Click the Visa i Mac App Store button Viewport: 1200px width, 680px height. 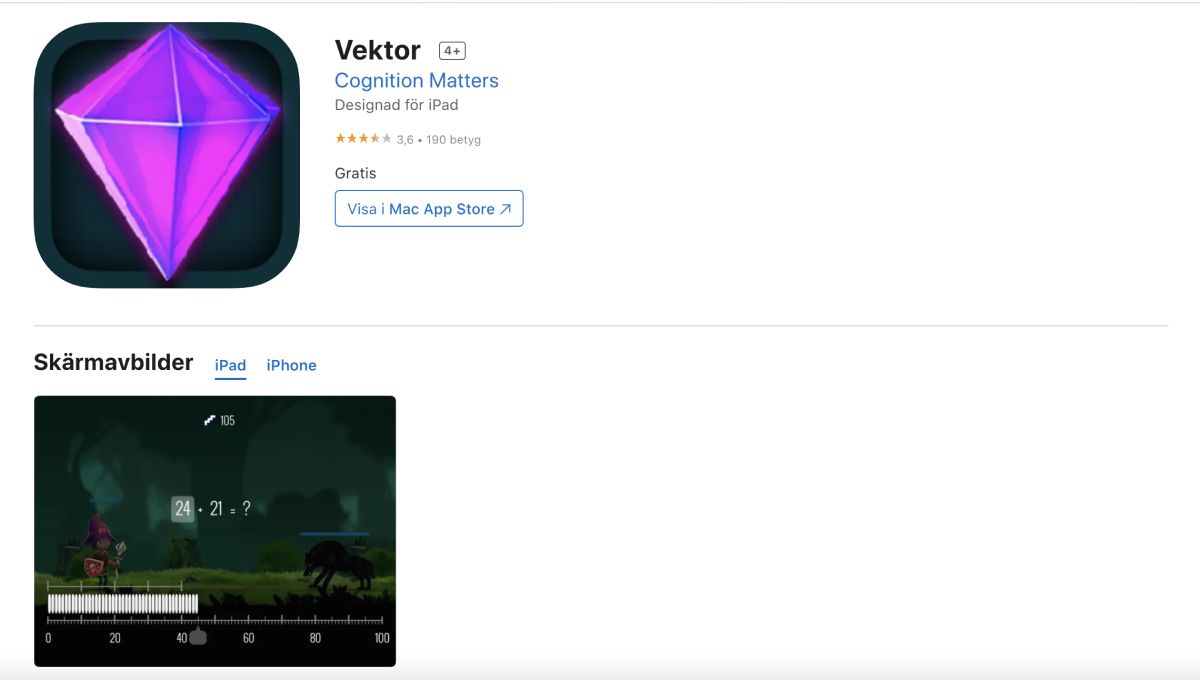click(x=429, y=209)
